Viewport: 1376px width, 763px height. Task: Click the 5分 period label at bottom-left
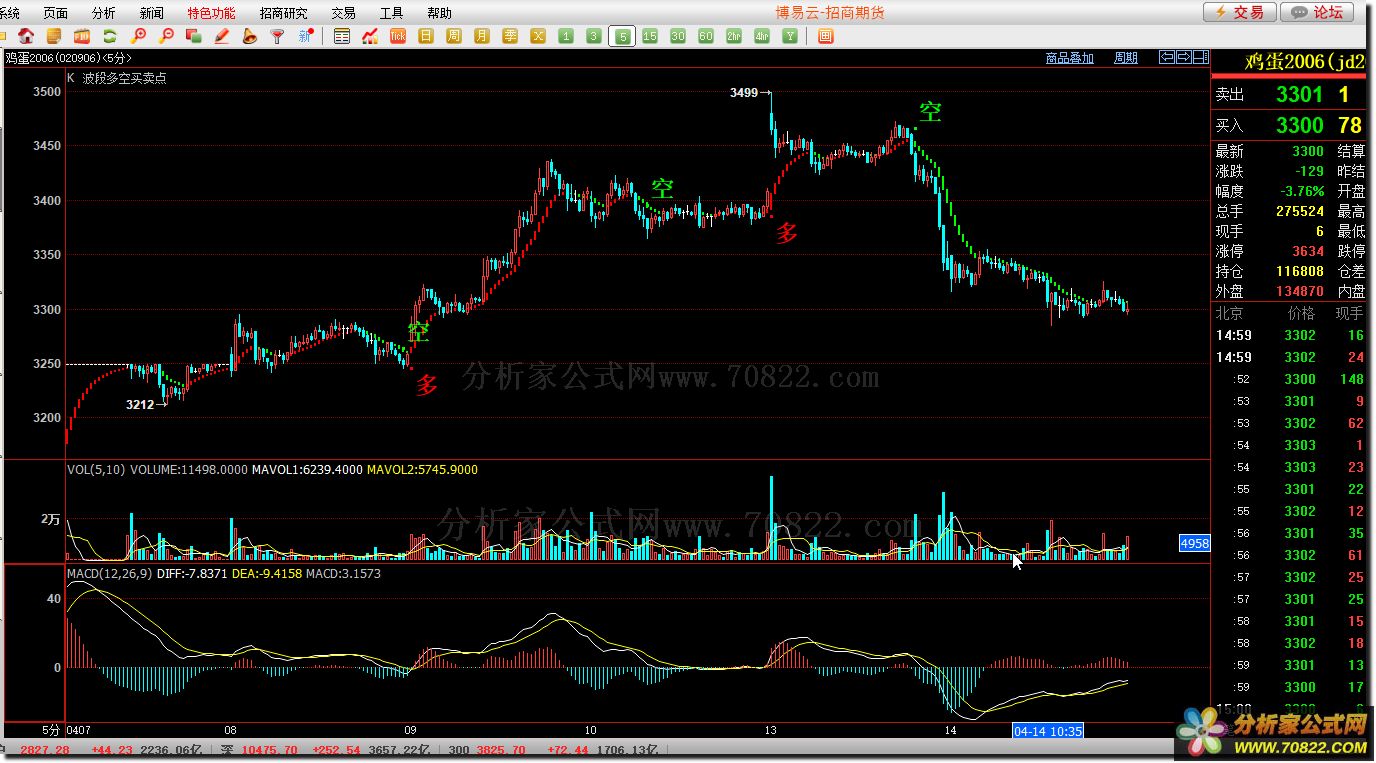pos(50,731)
